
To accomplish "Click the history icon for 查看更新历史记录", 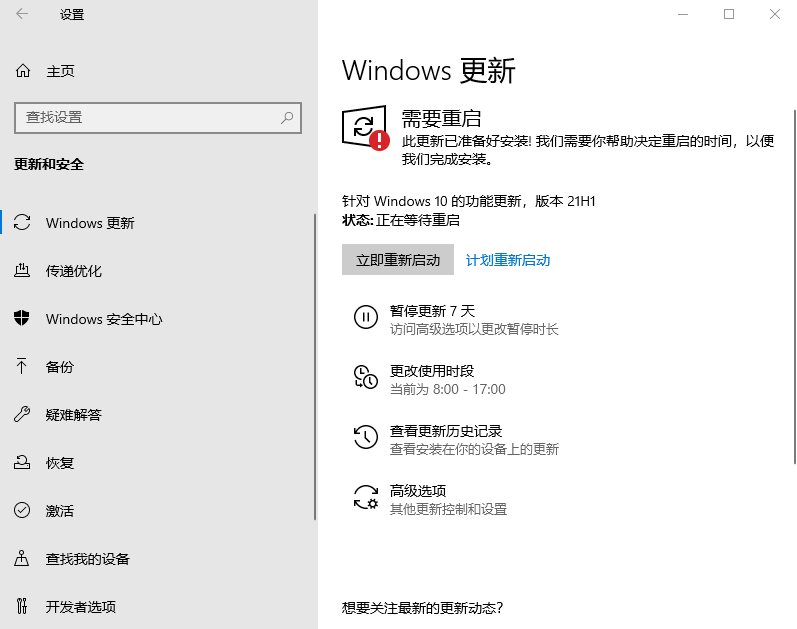I will pyautogui.click(x=365, y=437).
